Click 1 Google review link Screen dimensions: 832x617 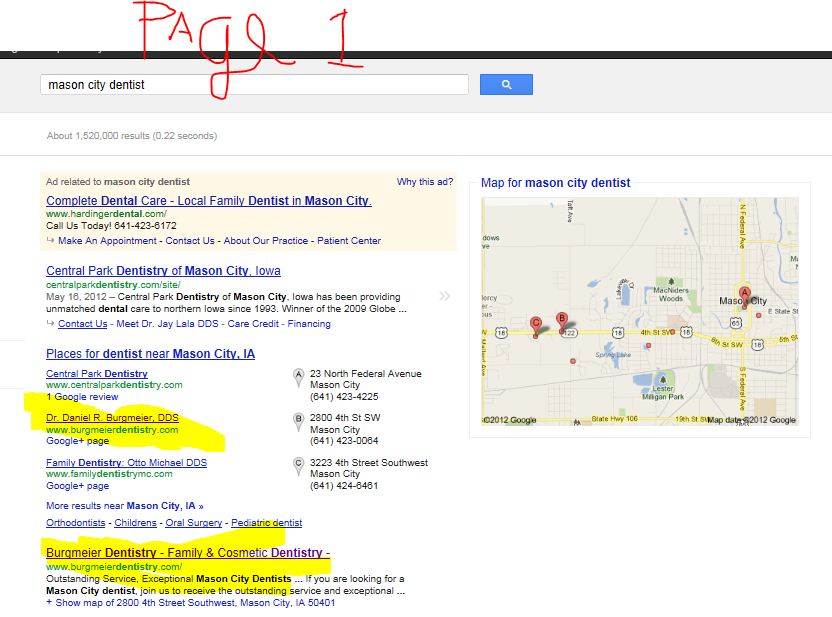(x=82, y=397)
